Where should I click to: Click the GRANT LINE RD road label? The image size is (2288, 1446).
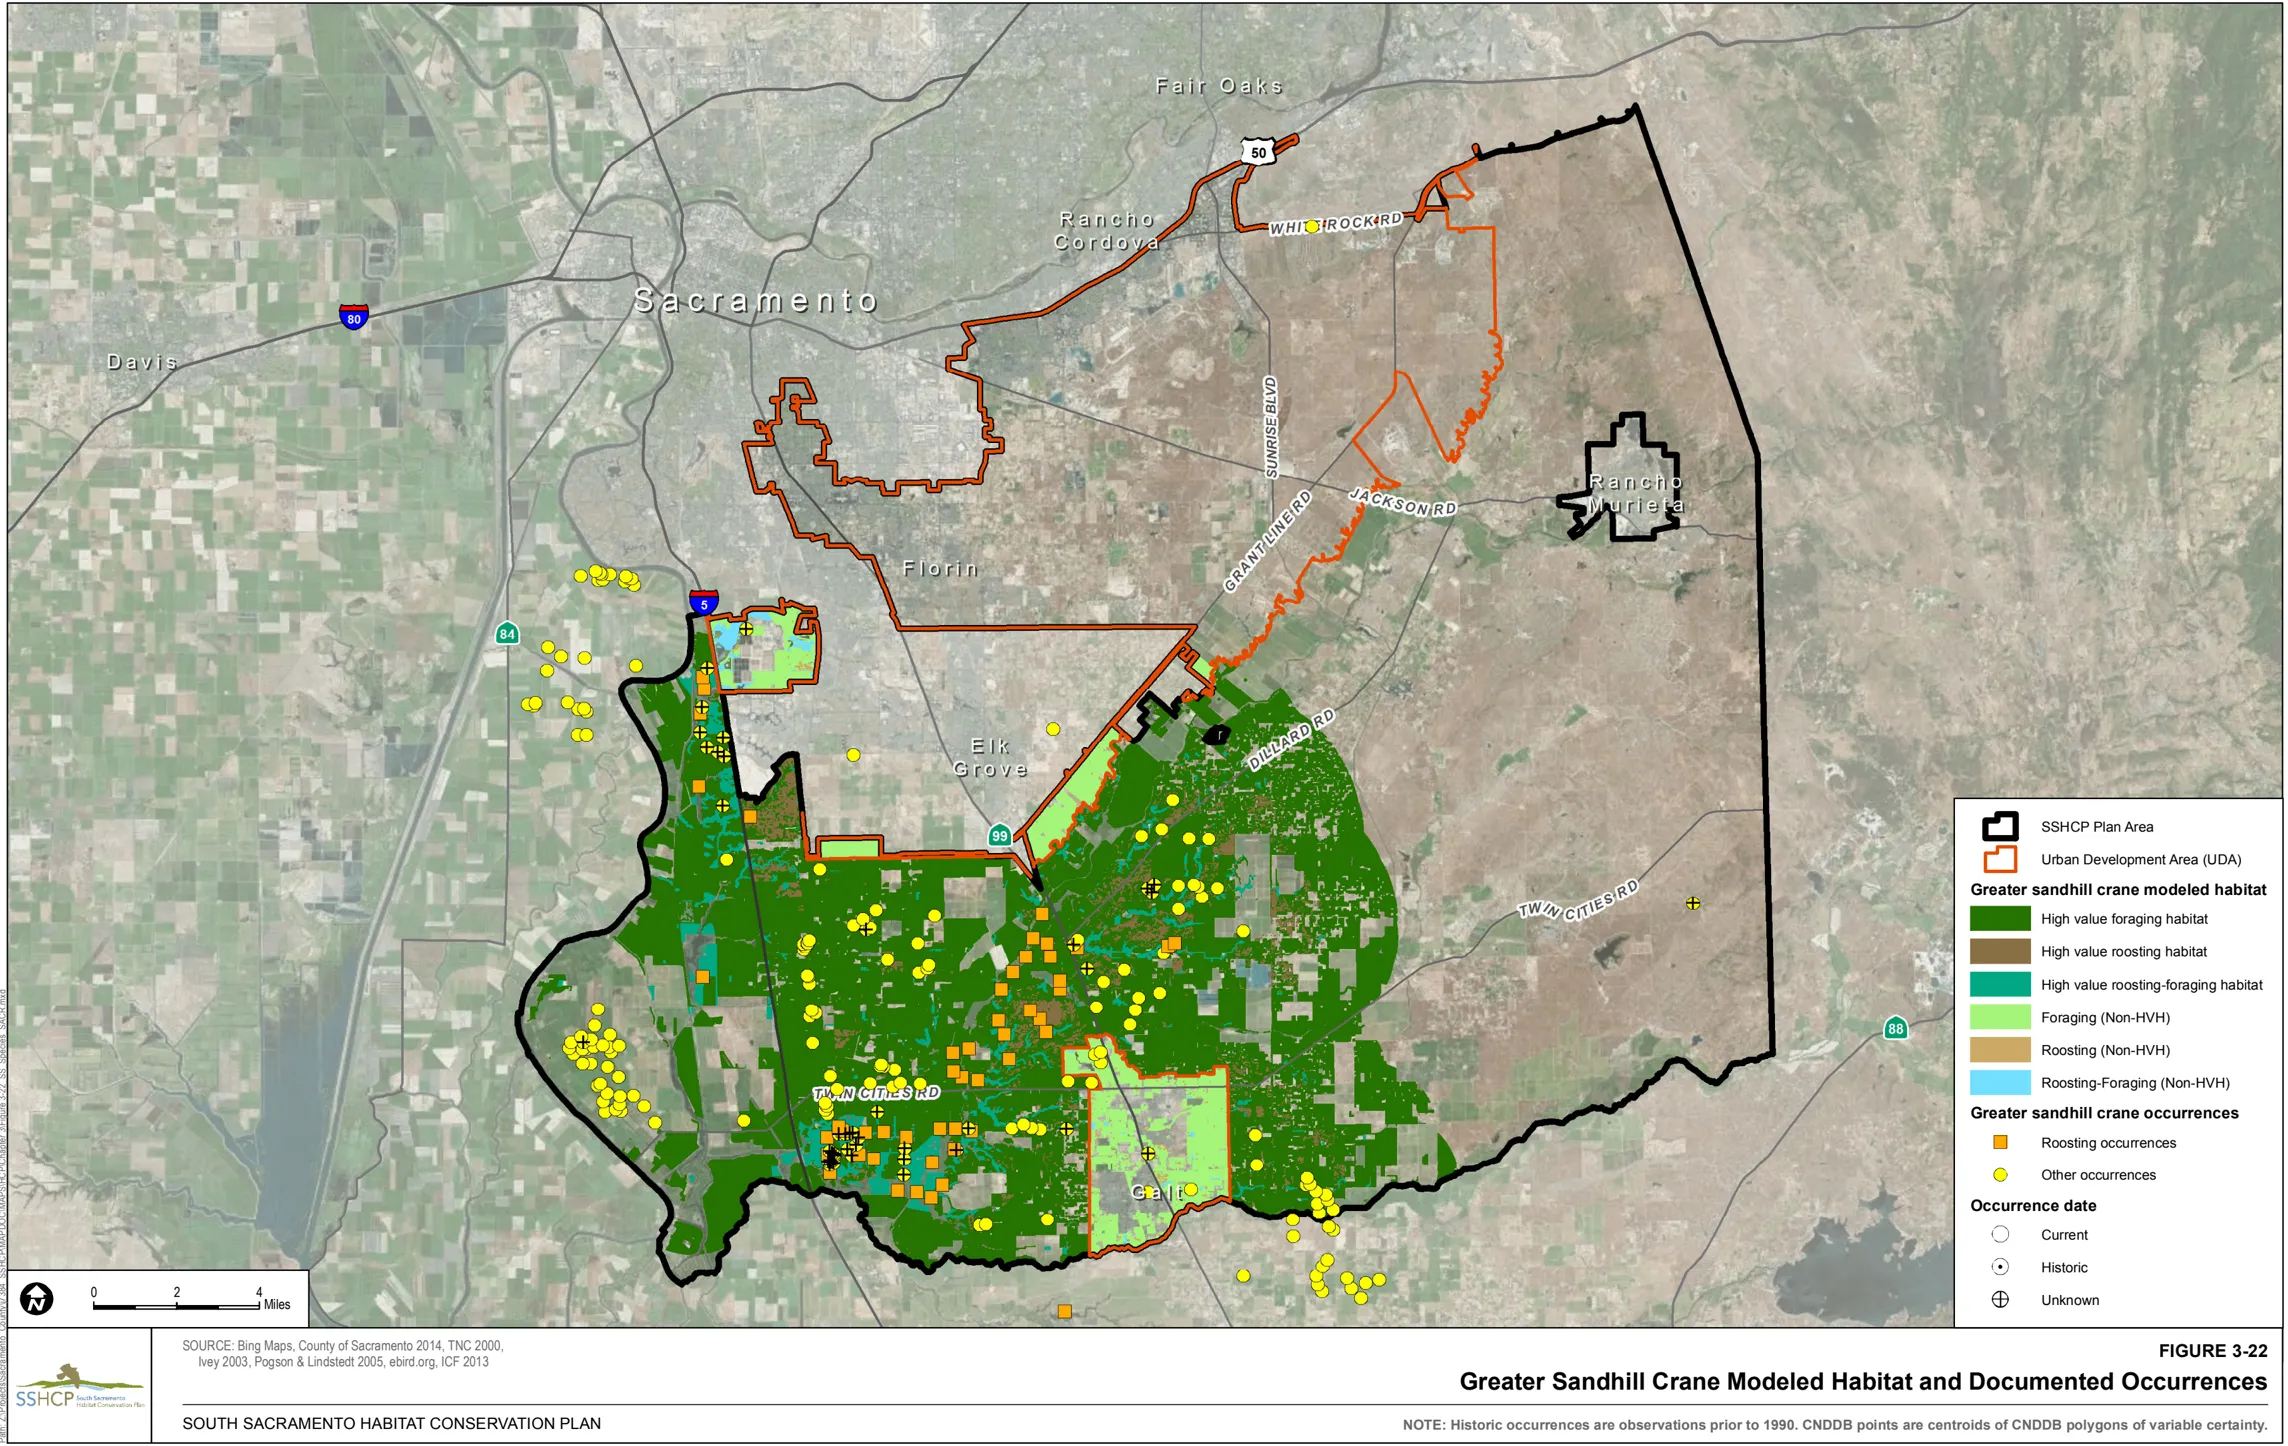(1267, 541)
